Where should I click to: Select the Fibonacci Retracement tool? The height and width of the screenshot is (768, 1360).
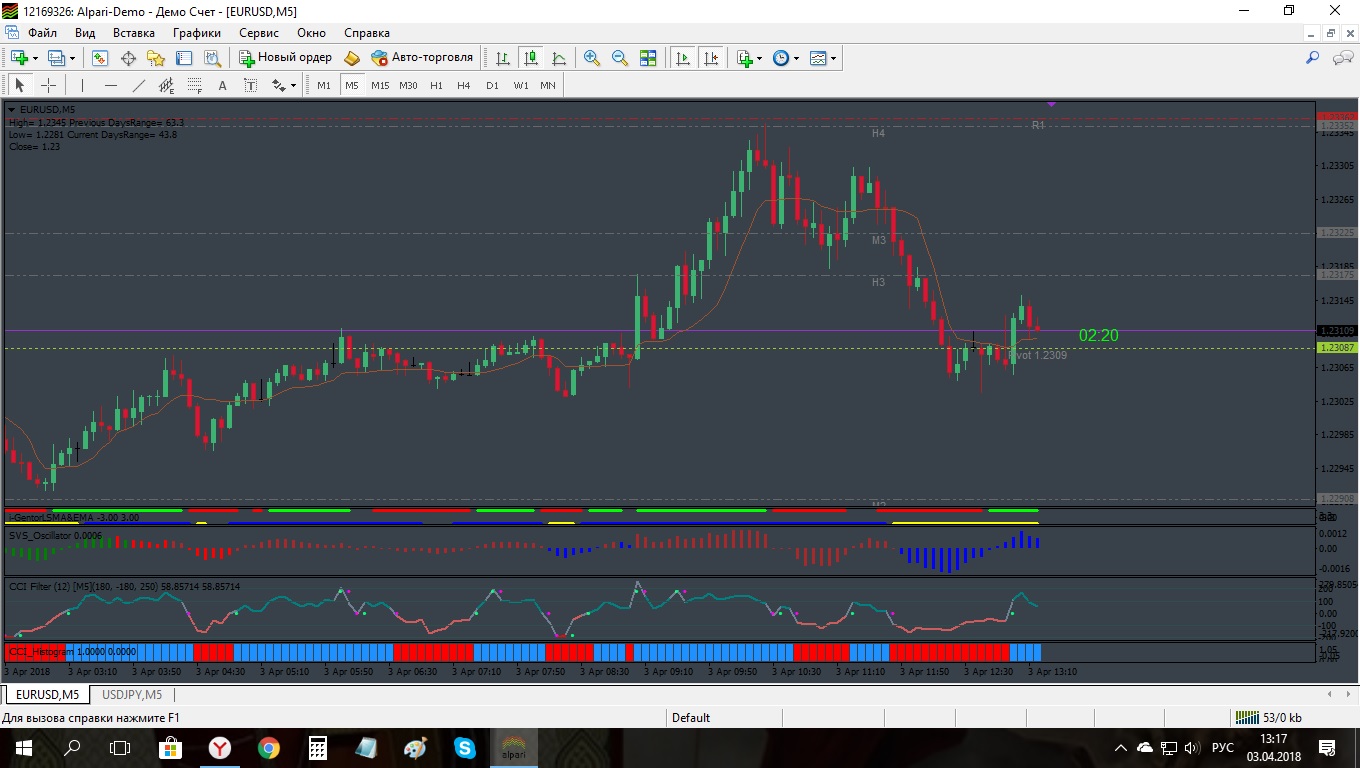point(194,85)
